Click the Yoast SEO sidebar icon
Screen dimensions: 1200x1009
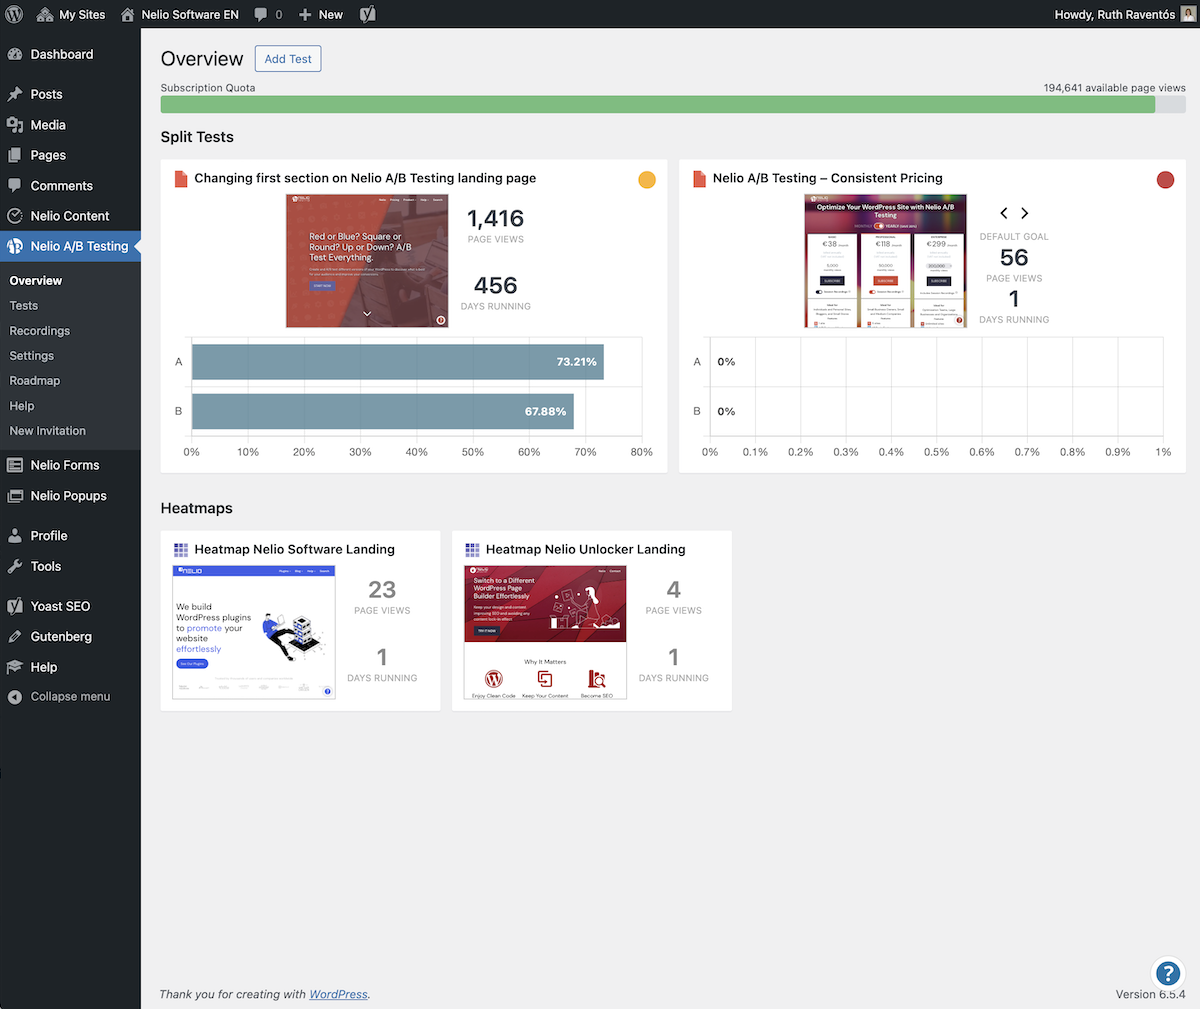coord(15,606)
